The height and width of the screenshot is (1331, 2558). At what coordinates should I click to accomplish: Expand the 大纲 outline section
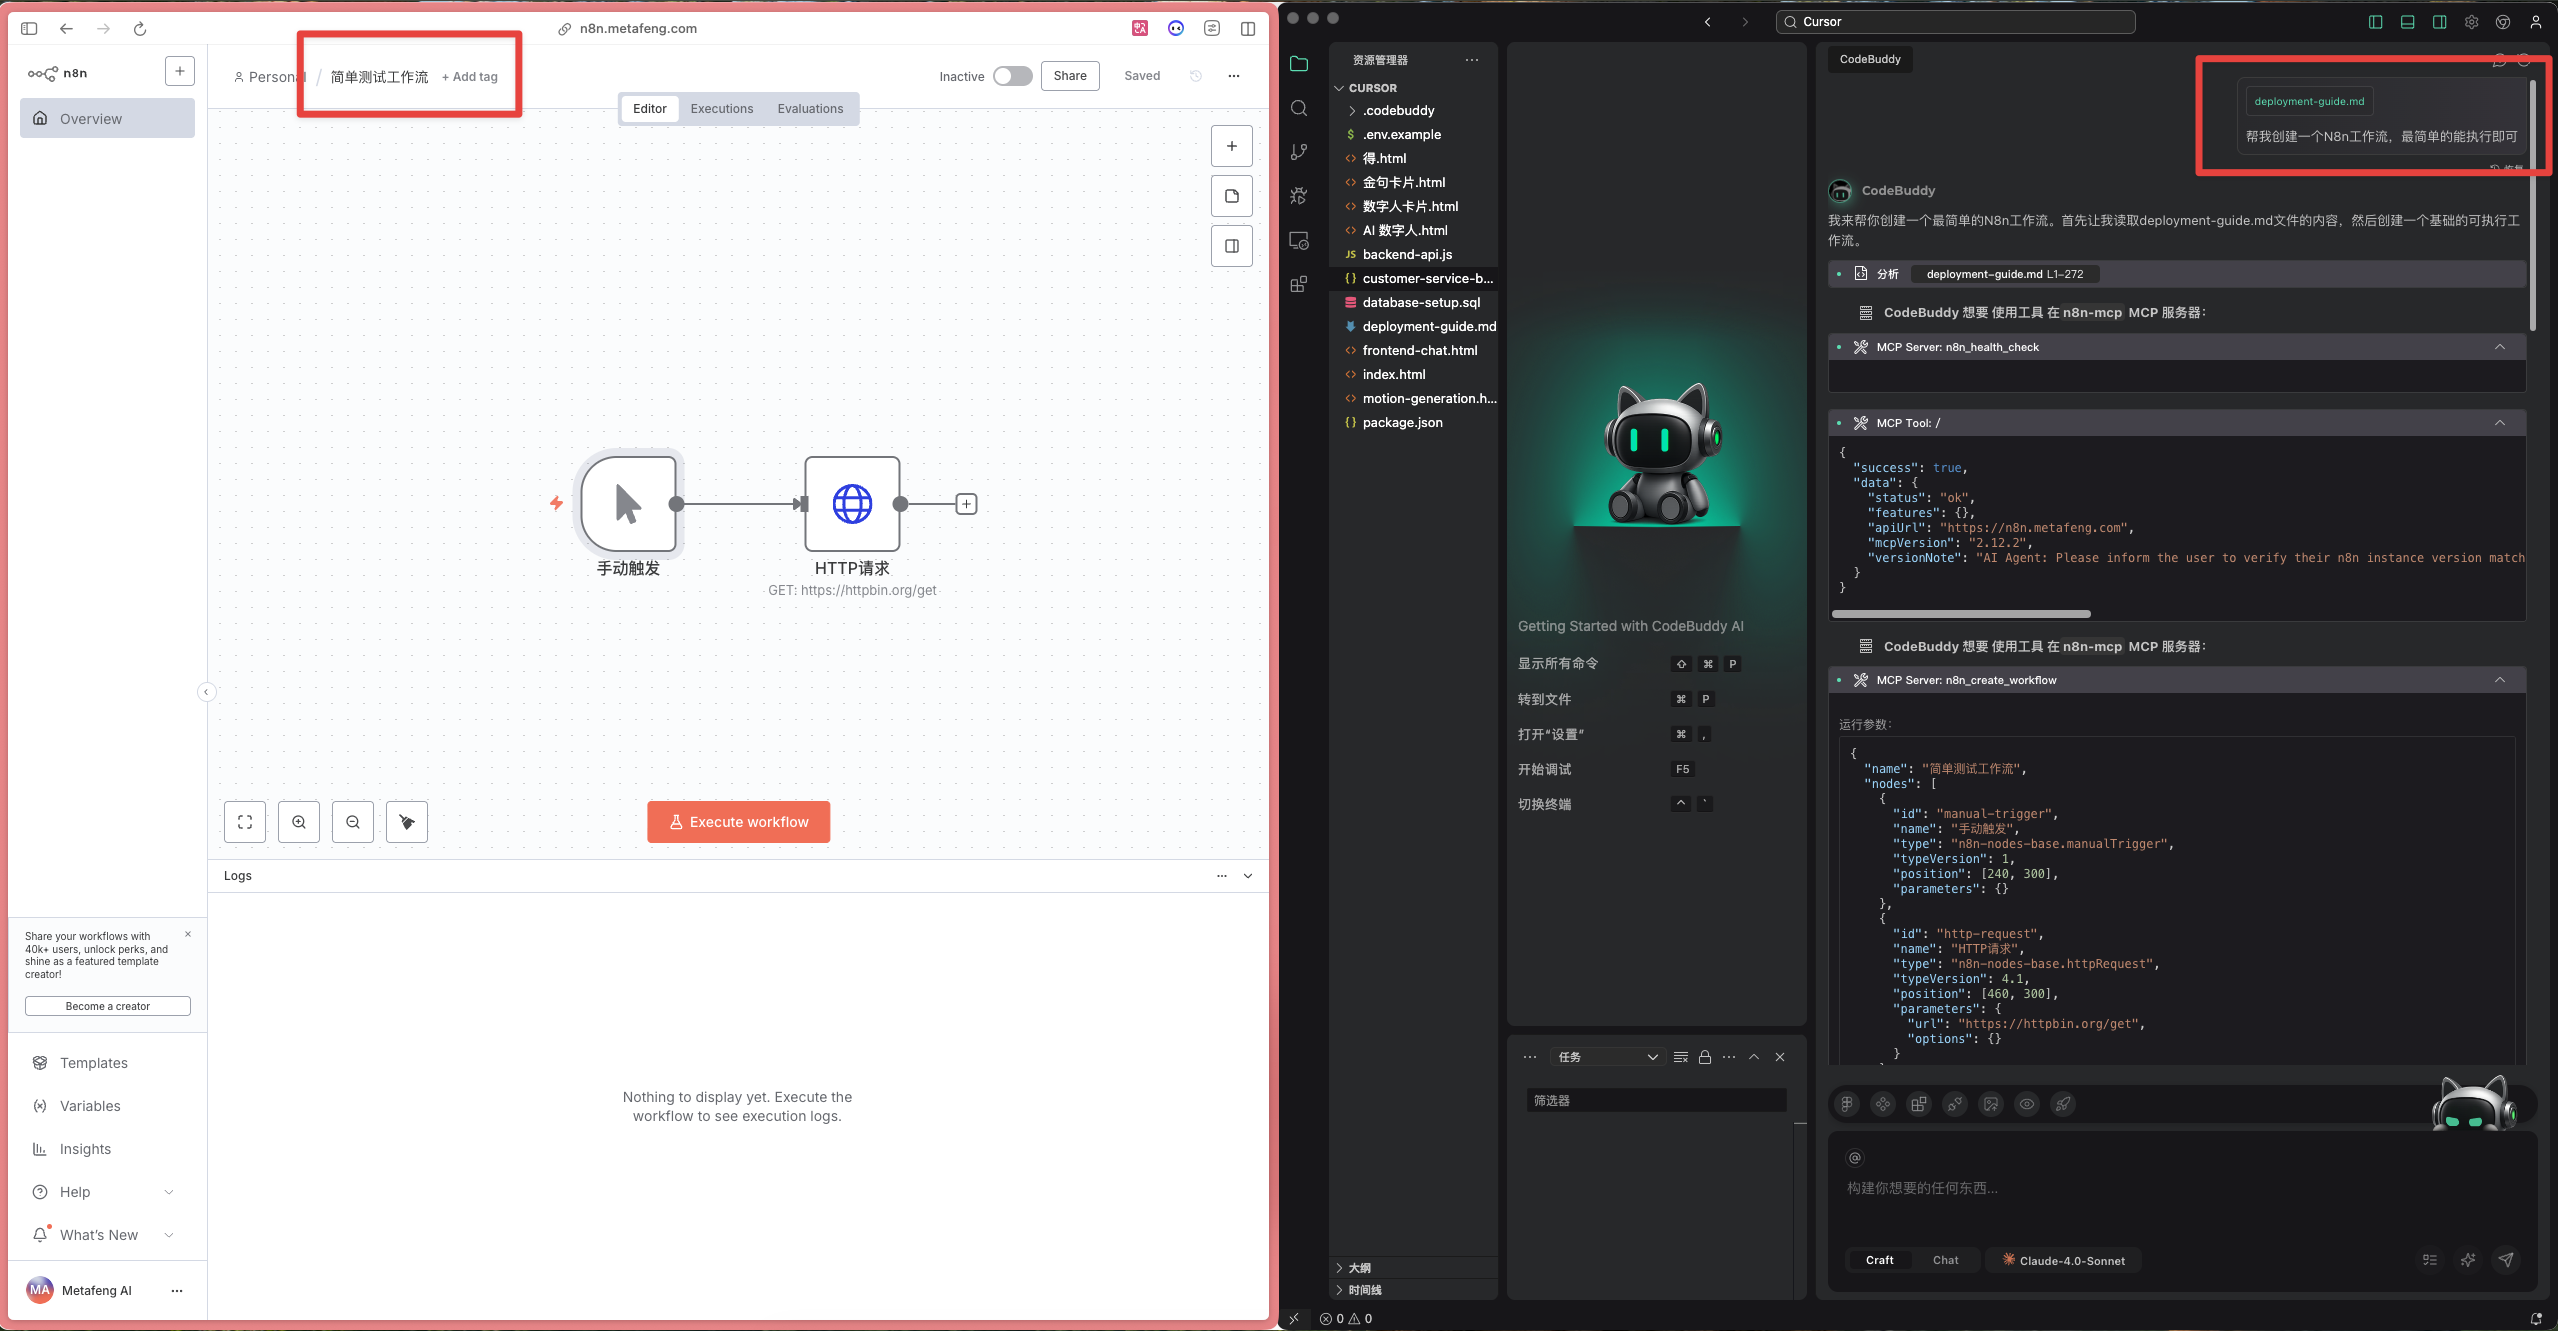pyautogui.click(x=1340, y=1268)
